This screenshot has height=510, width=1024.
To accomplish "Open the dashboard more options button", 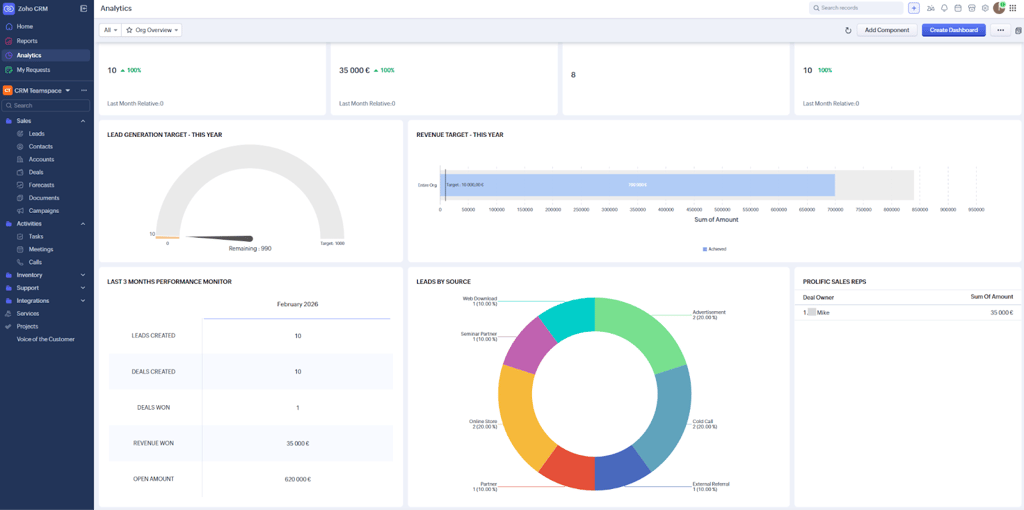I will pyautogui.click(x=1000, y=30).
